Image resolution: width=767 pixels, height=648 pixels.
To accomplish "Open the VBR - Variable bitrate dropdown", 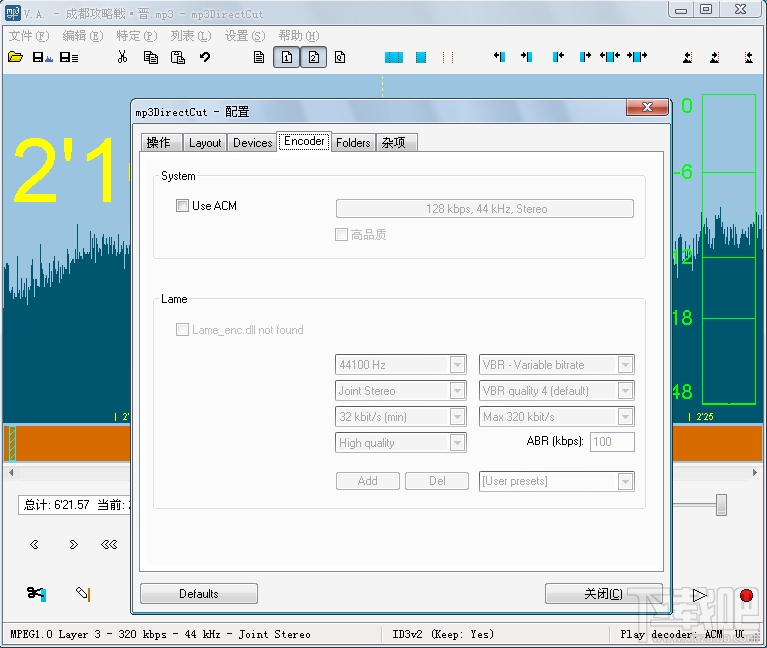I will pos(557,365).
